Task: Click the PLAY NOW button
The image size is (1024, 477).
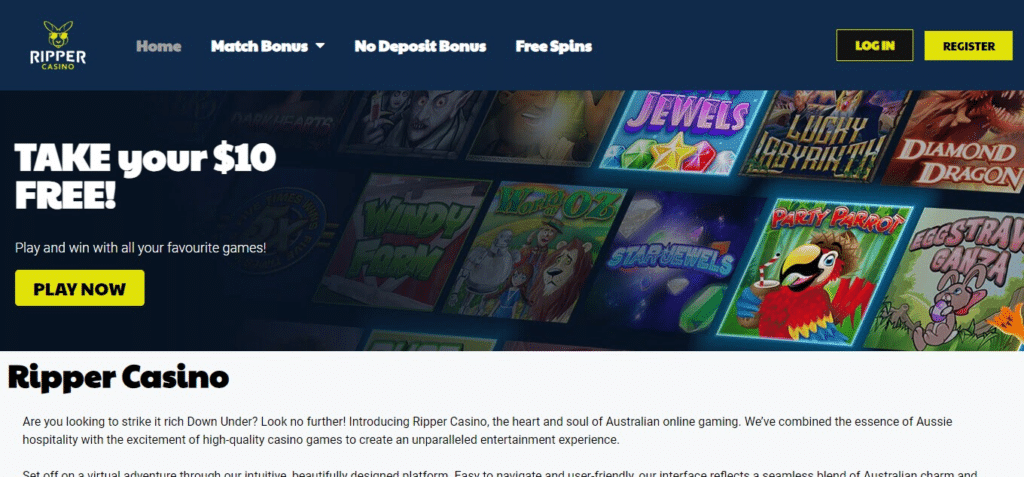Action: [x=80, y=288]
